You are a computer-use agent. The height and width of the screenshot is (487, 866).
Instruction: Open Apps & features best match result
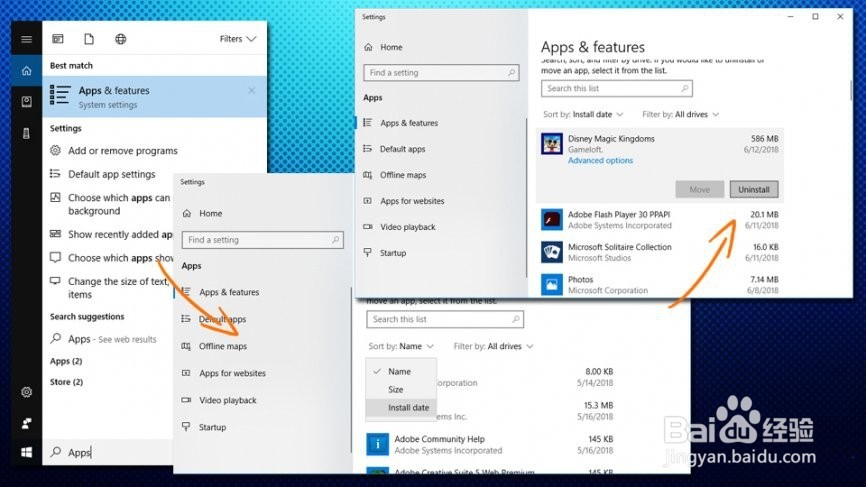click(155, 96)
